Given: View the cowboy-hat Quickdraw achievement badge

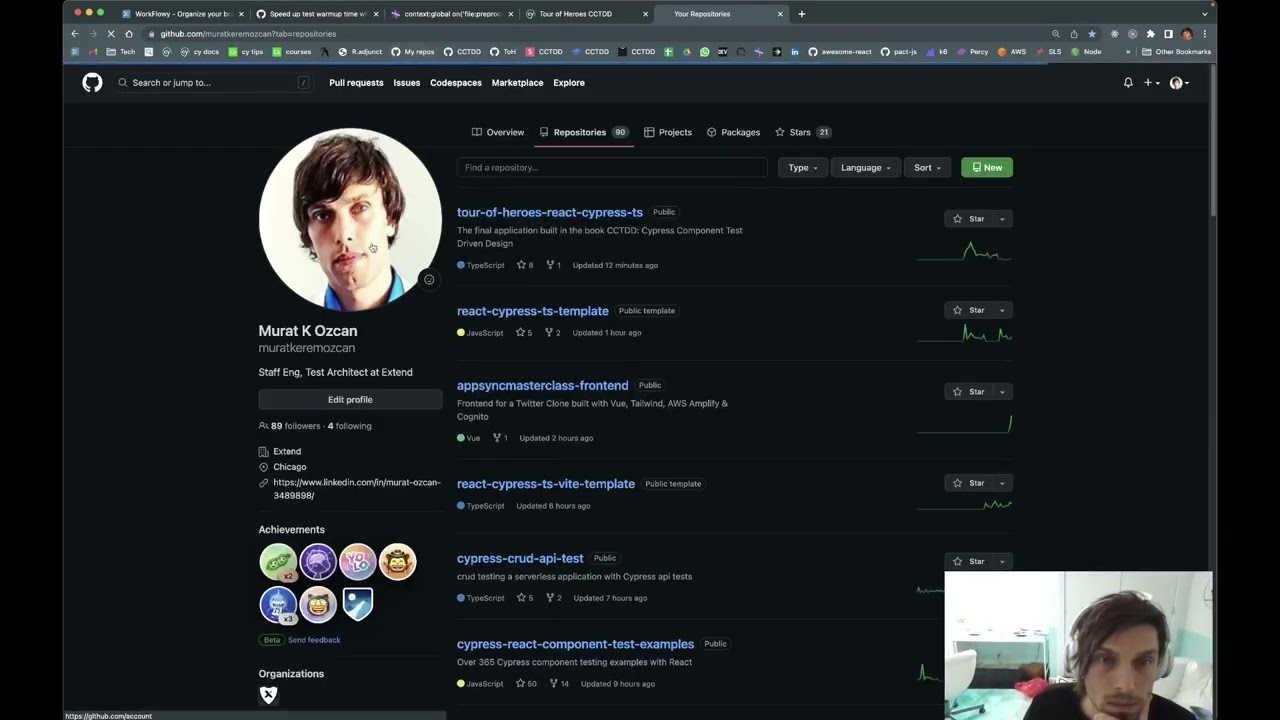Looking at the screenshot, I should coord(398,562).
